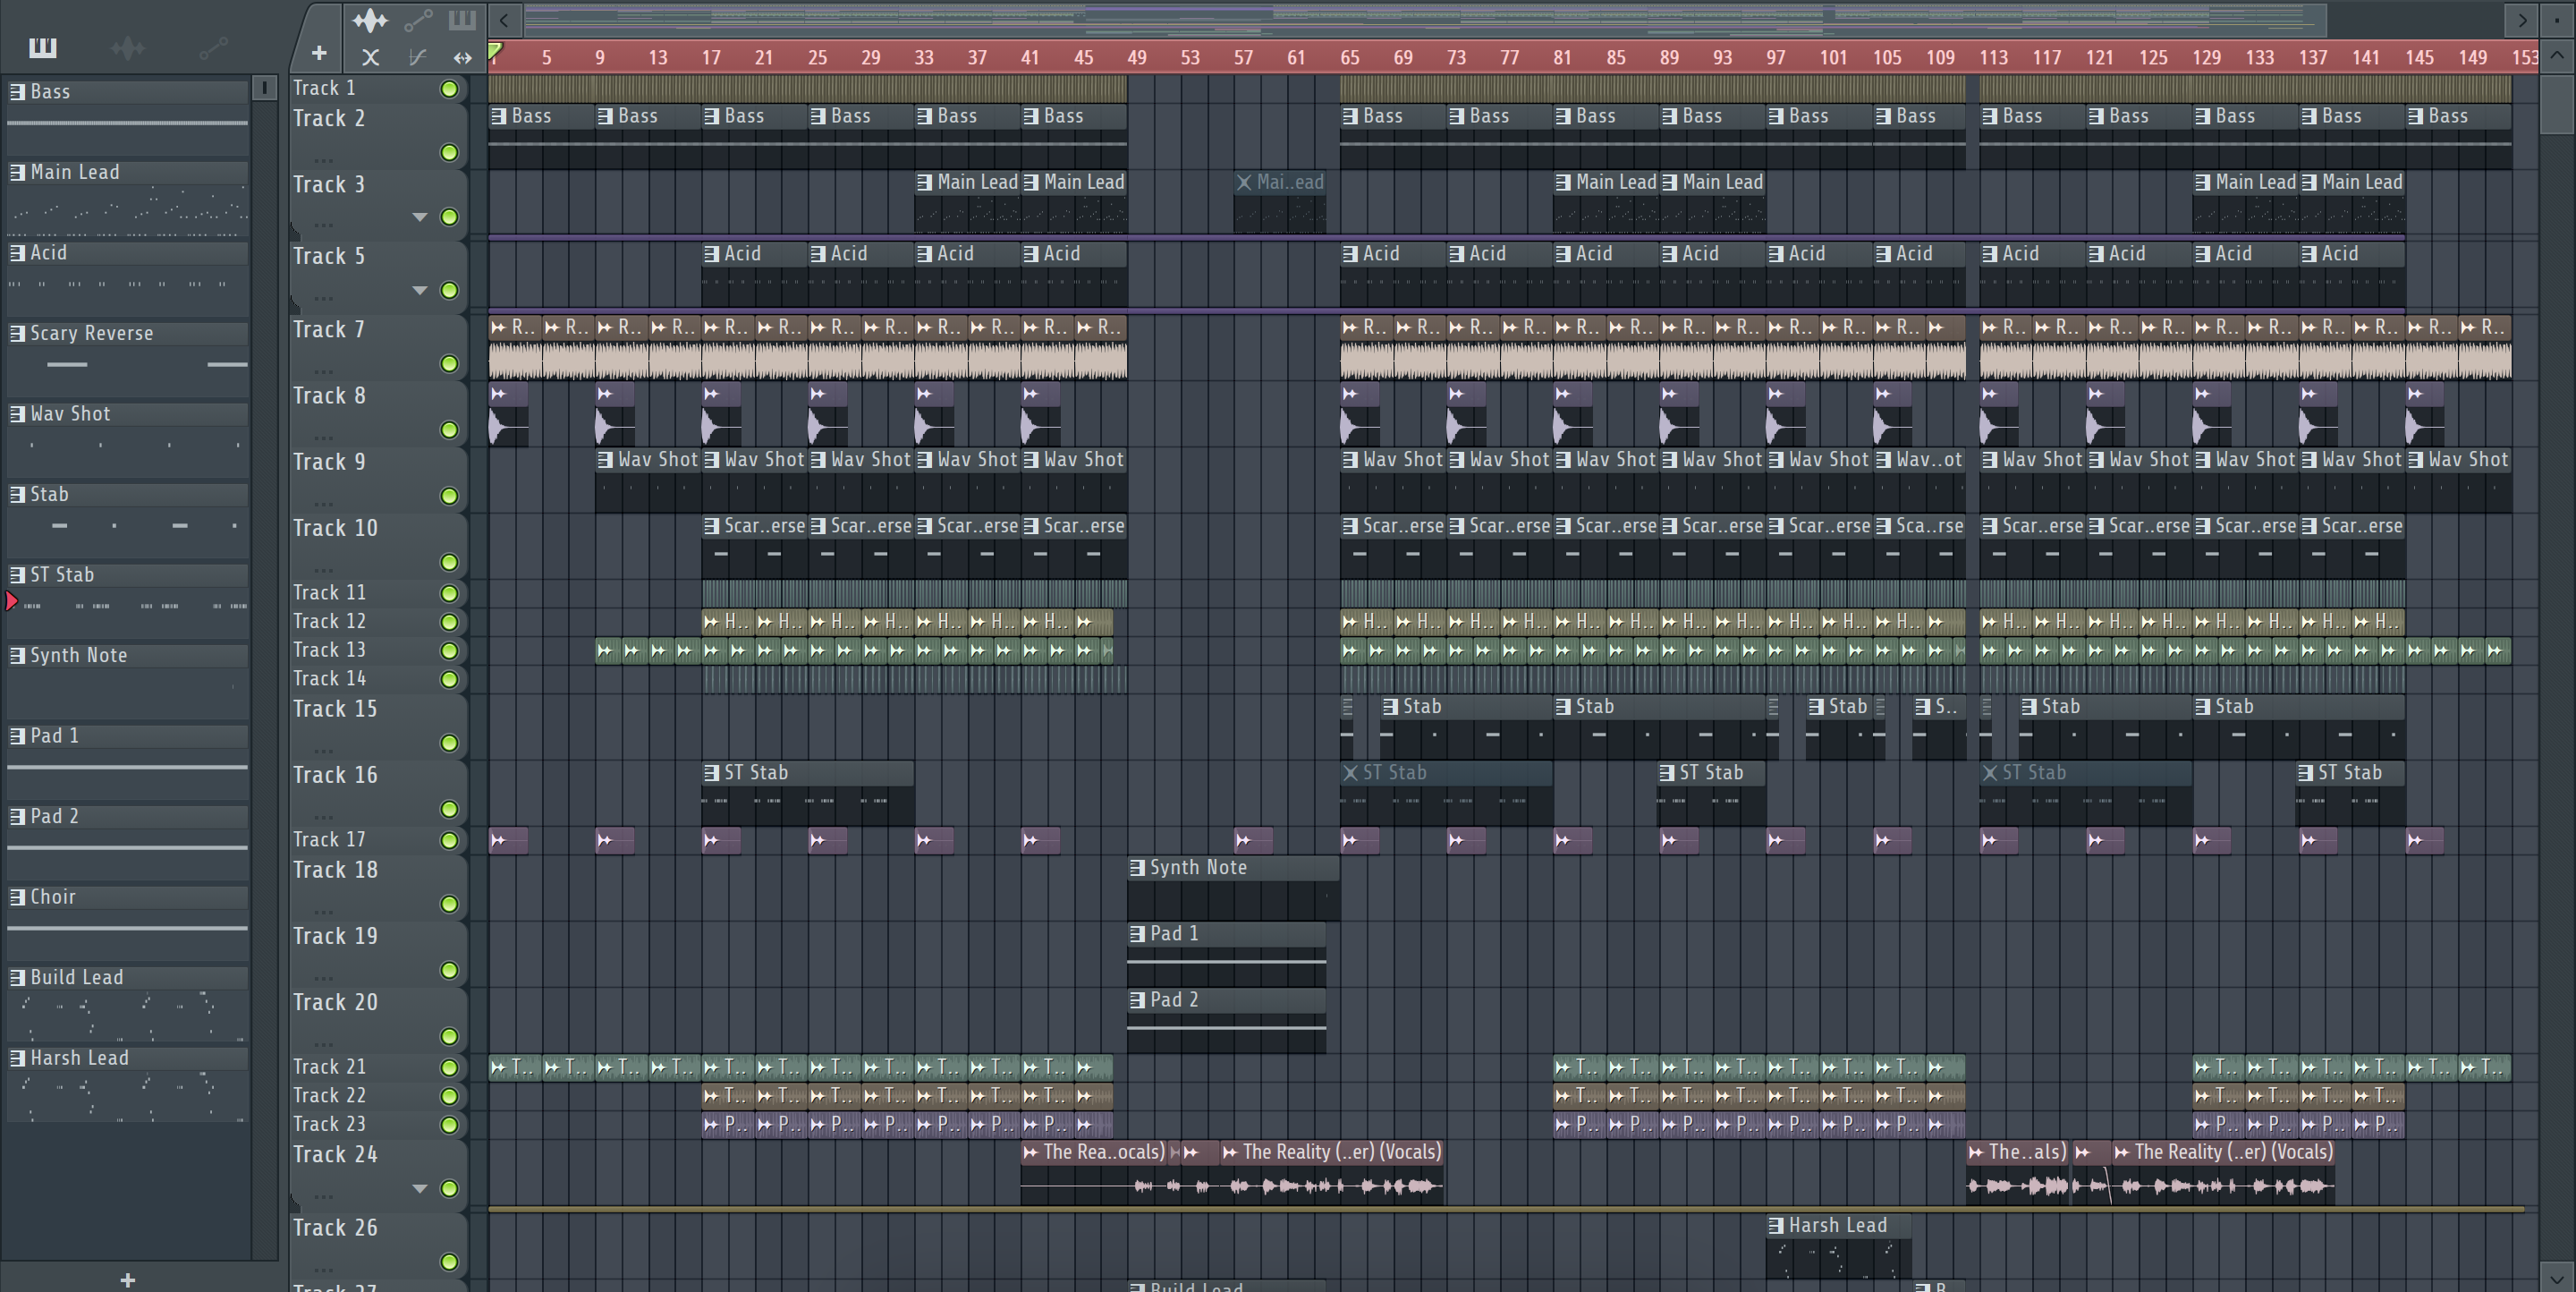Image resolution: width=2576 pixels, height=1292 pixels.
Task: Click bar 65 on the timeline ruler
Action: [1349, 57]
